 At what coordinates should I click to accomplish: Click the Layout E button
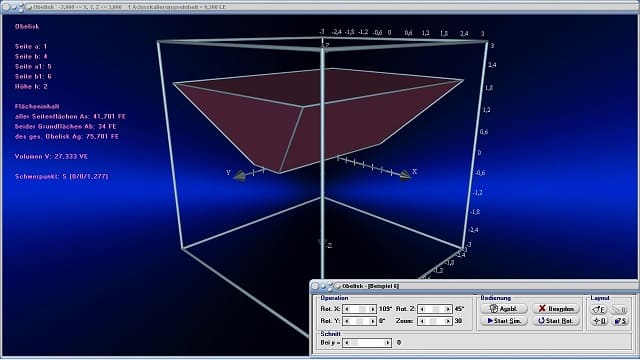(599, 310)
